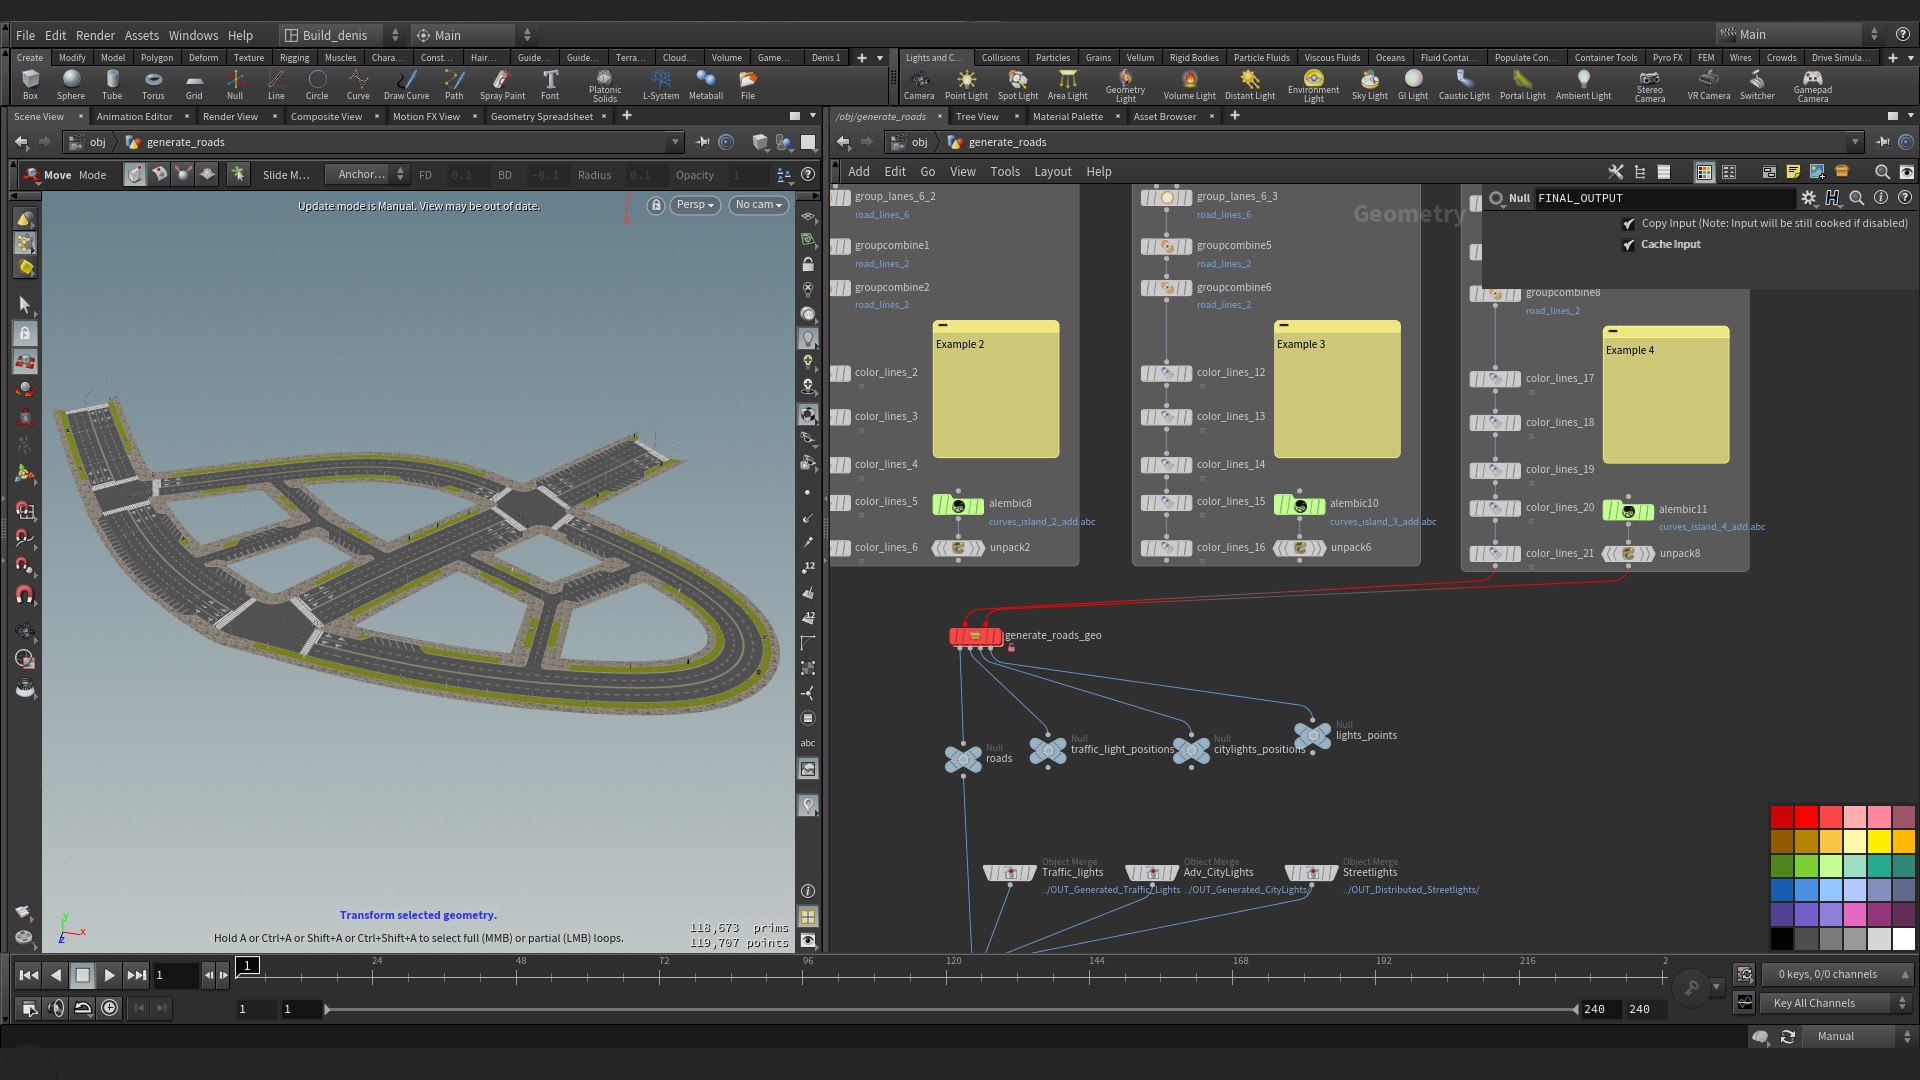The height and width of the screenshot is (1080, 1920).
Task: Select the Spray Paint tool
Action: tap(502, 84)
